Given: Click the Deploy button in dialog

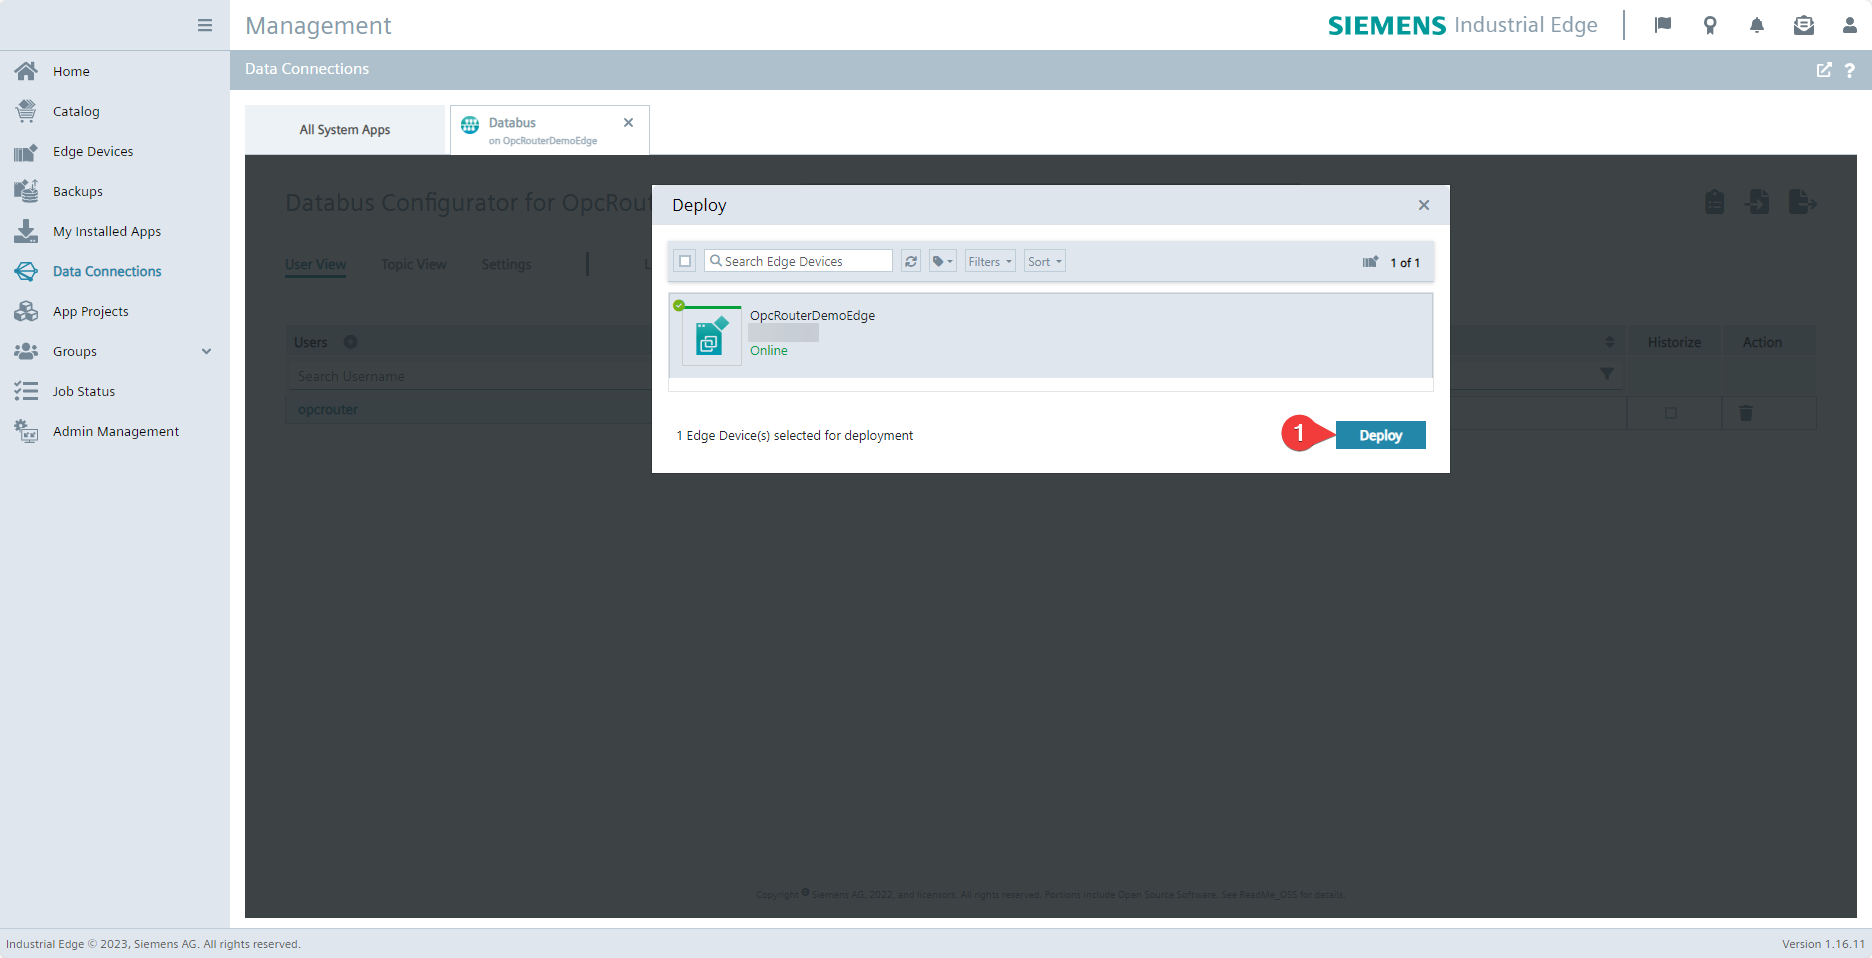Looking at the screenshot, I should pyautogui.click(x=1380, y=435).
